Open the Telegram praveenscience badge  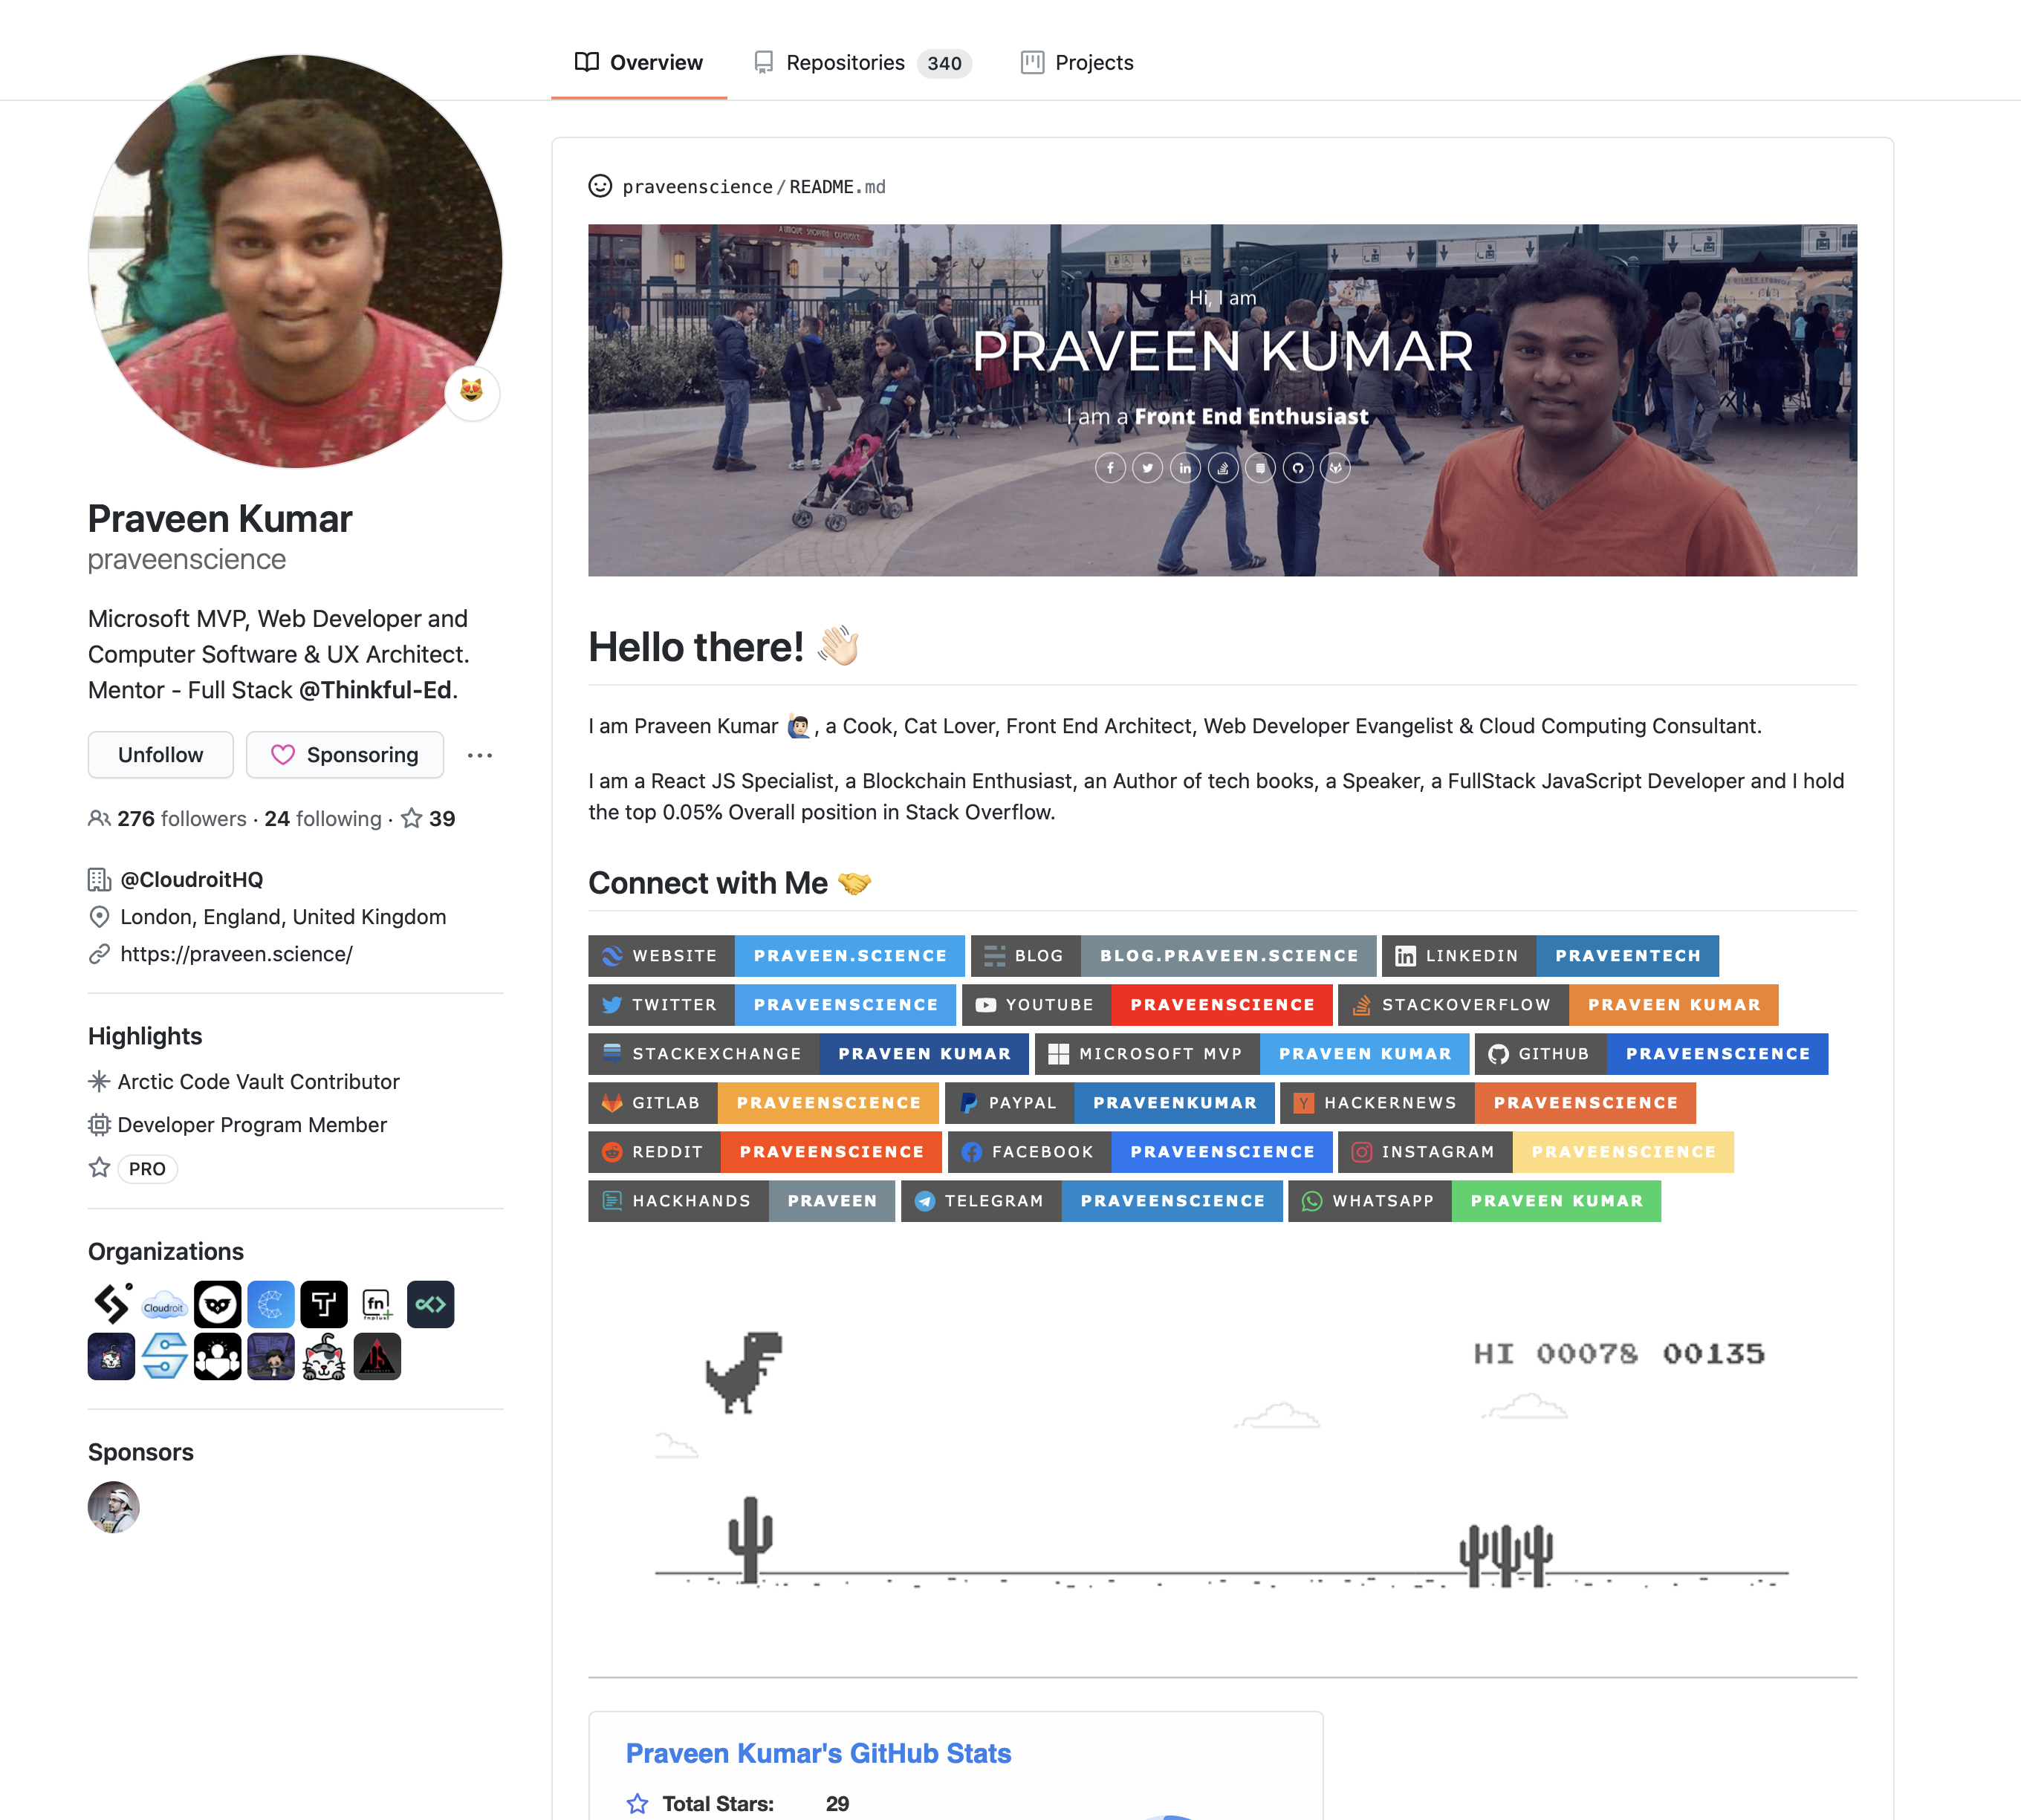point(1092,1201)
